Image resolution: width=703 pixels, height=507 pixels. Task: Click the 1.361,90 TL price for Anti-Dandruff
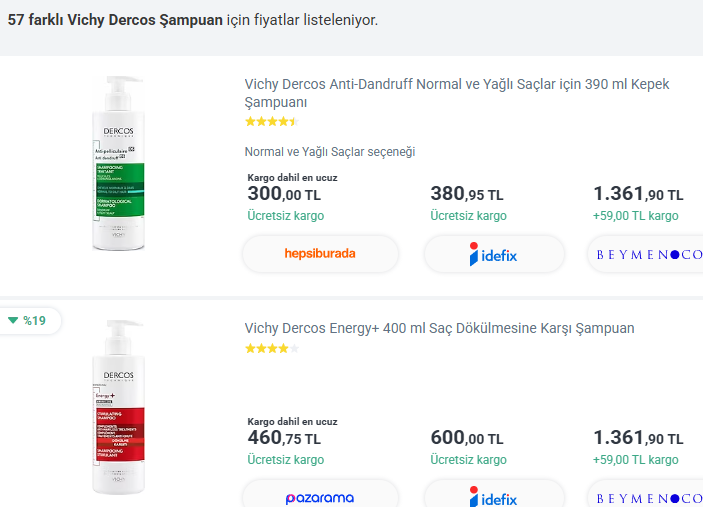click(x=638, y=194)
